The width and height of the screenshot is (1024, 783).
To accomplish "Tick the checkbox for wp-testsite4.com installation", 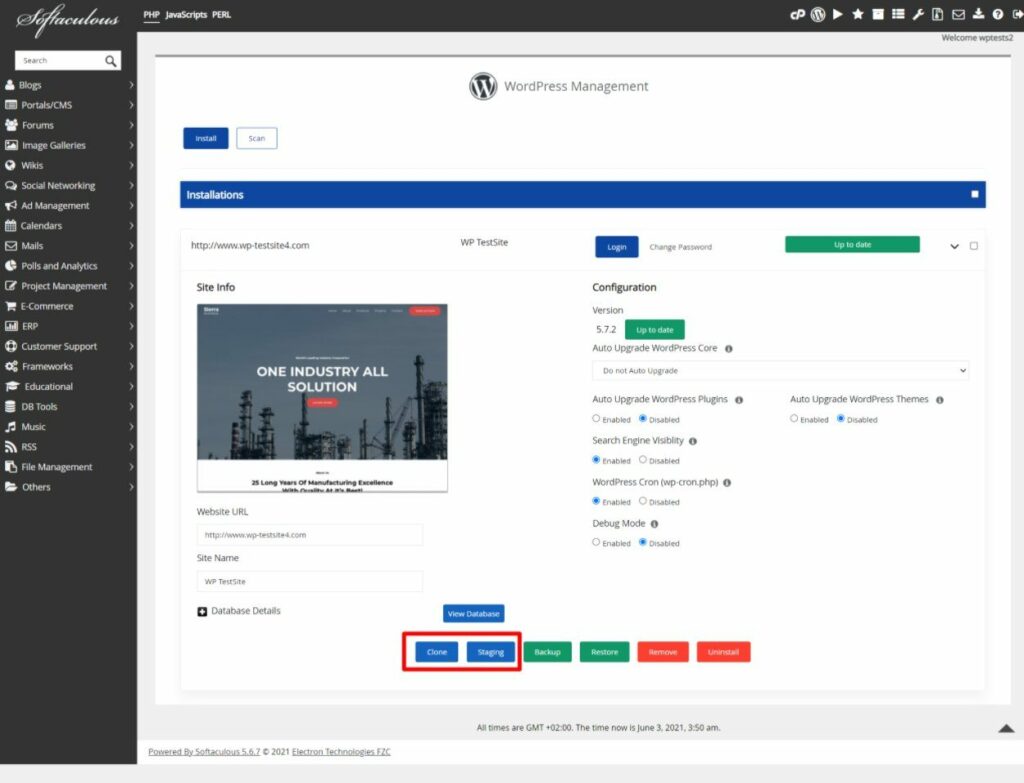I will [974, 246].
